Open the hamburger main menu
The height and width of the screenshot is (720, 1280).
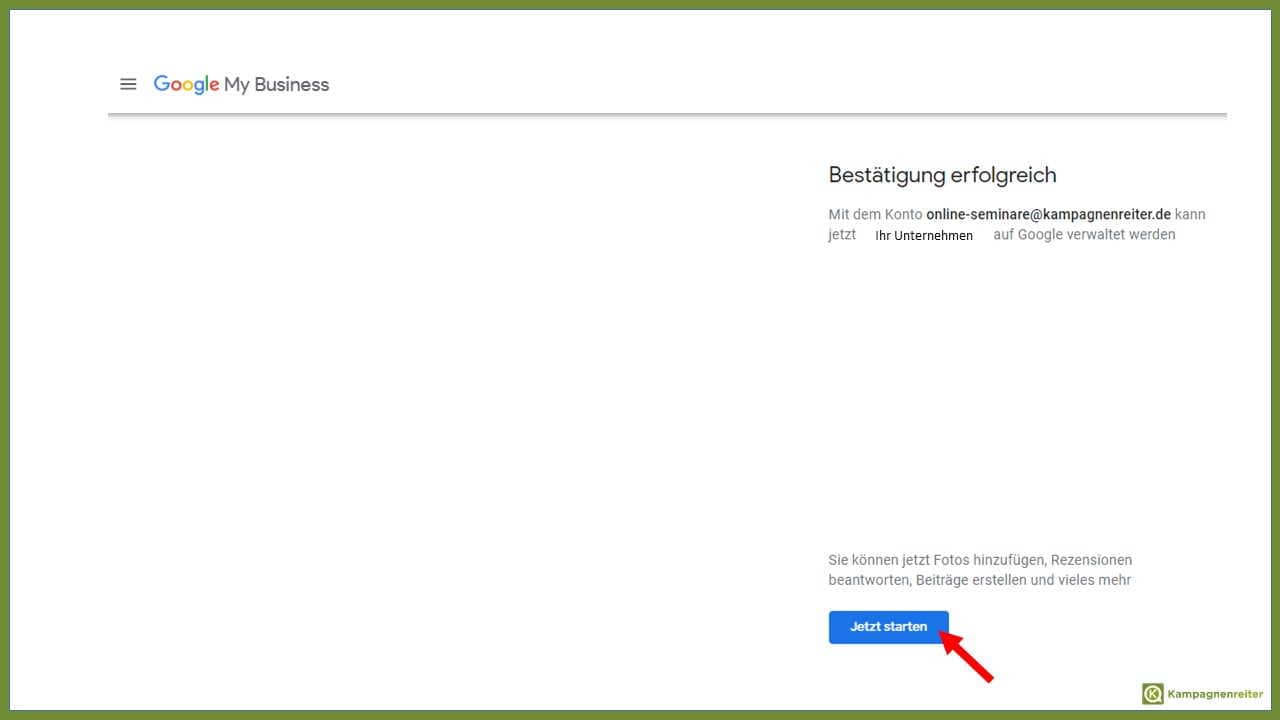[x=128, y=84]
